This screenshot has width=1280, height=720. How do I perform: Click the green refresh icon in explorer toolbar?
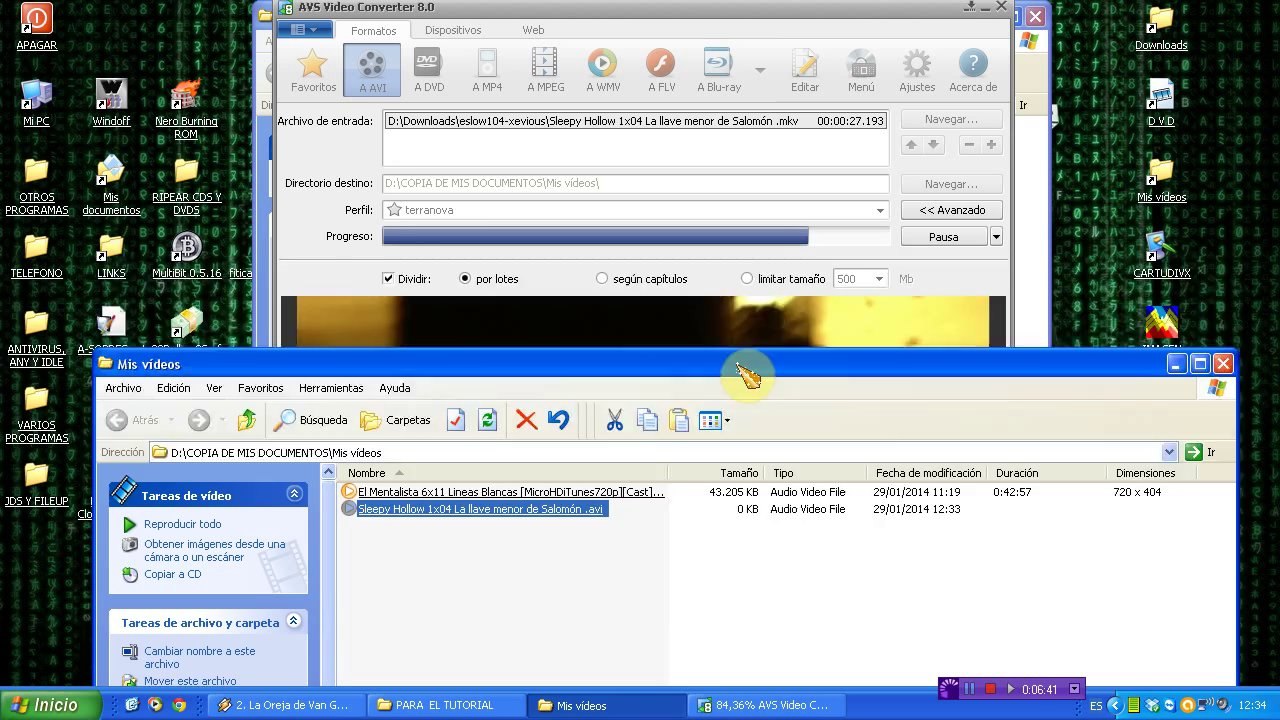point(487,420)
